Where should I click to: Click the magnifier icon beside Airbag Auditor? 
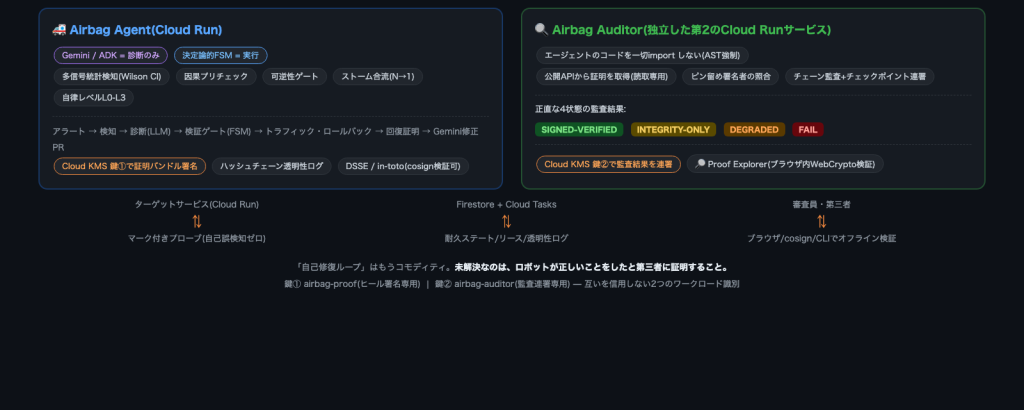(541, 30)
